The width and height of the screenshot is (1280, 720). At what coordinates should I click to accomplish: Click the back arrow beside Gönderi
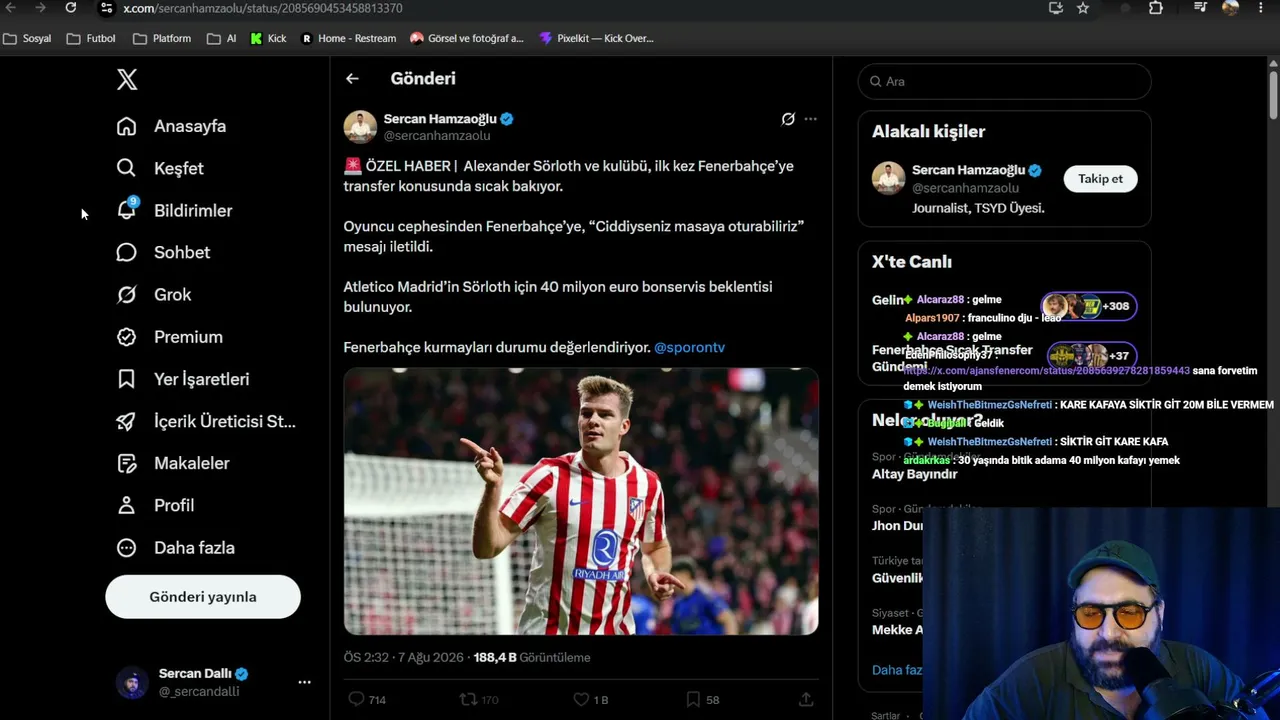(x=352, y=78)
